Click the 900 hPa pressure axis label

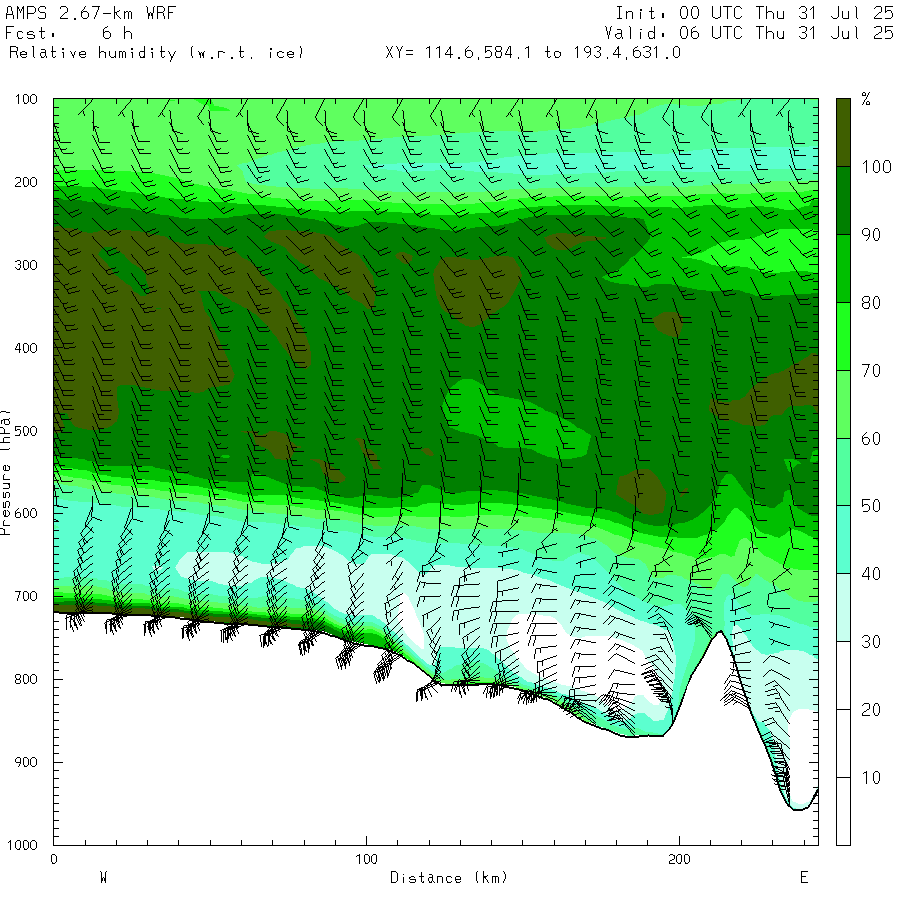coord(26,762)
